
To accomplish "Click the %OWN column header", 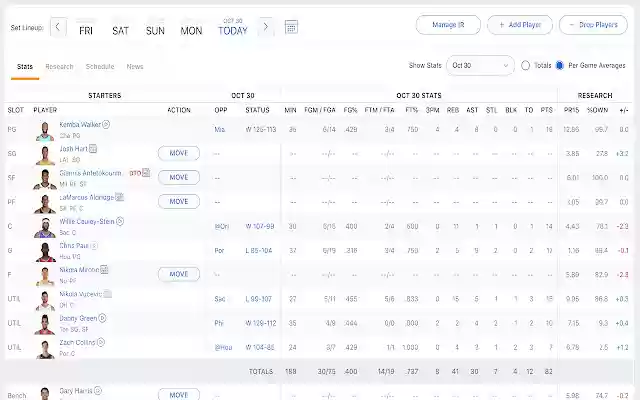I will pyautogui.click(x=598, y=110).
